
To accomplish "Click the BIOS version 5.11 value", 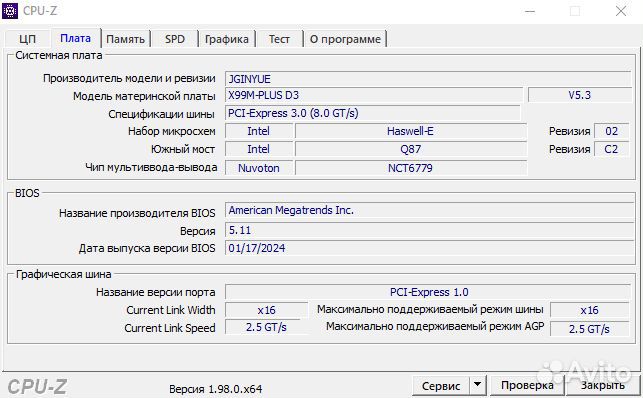I will (x=429, y=230).
